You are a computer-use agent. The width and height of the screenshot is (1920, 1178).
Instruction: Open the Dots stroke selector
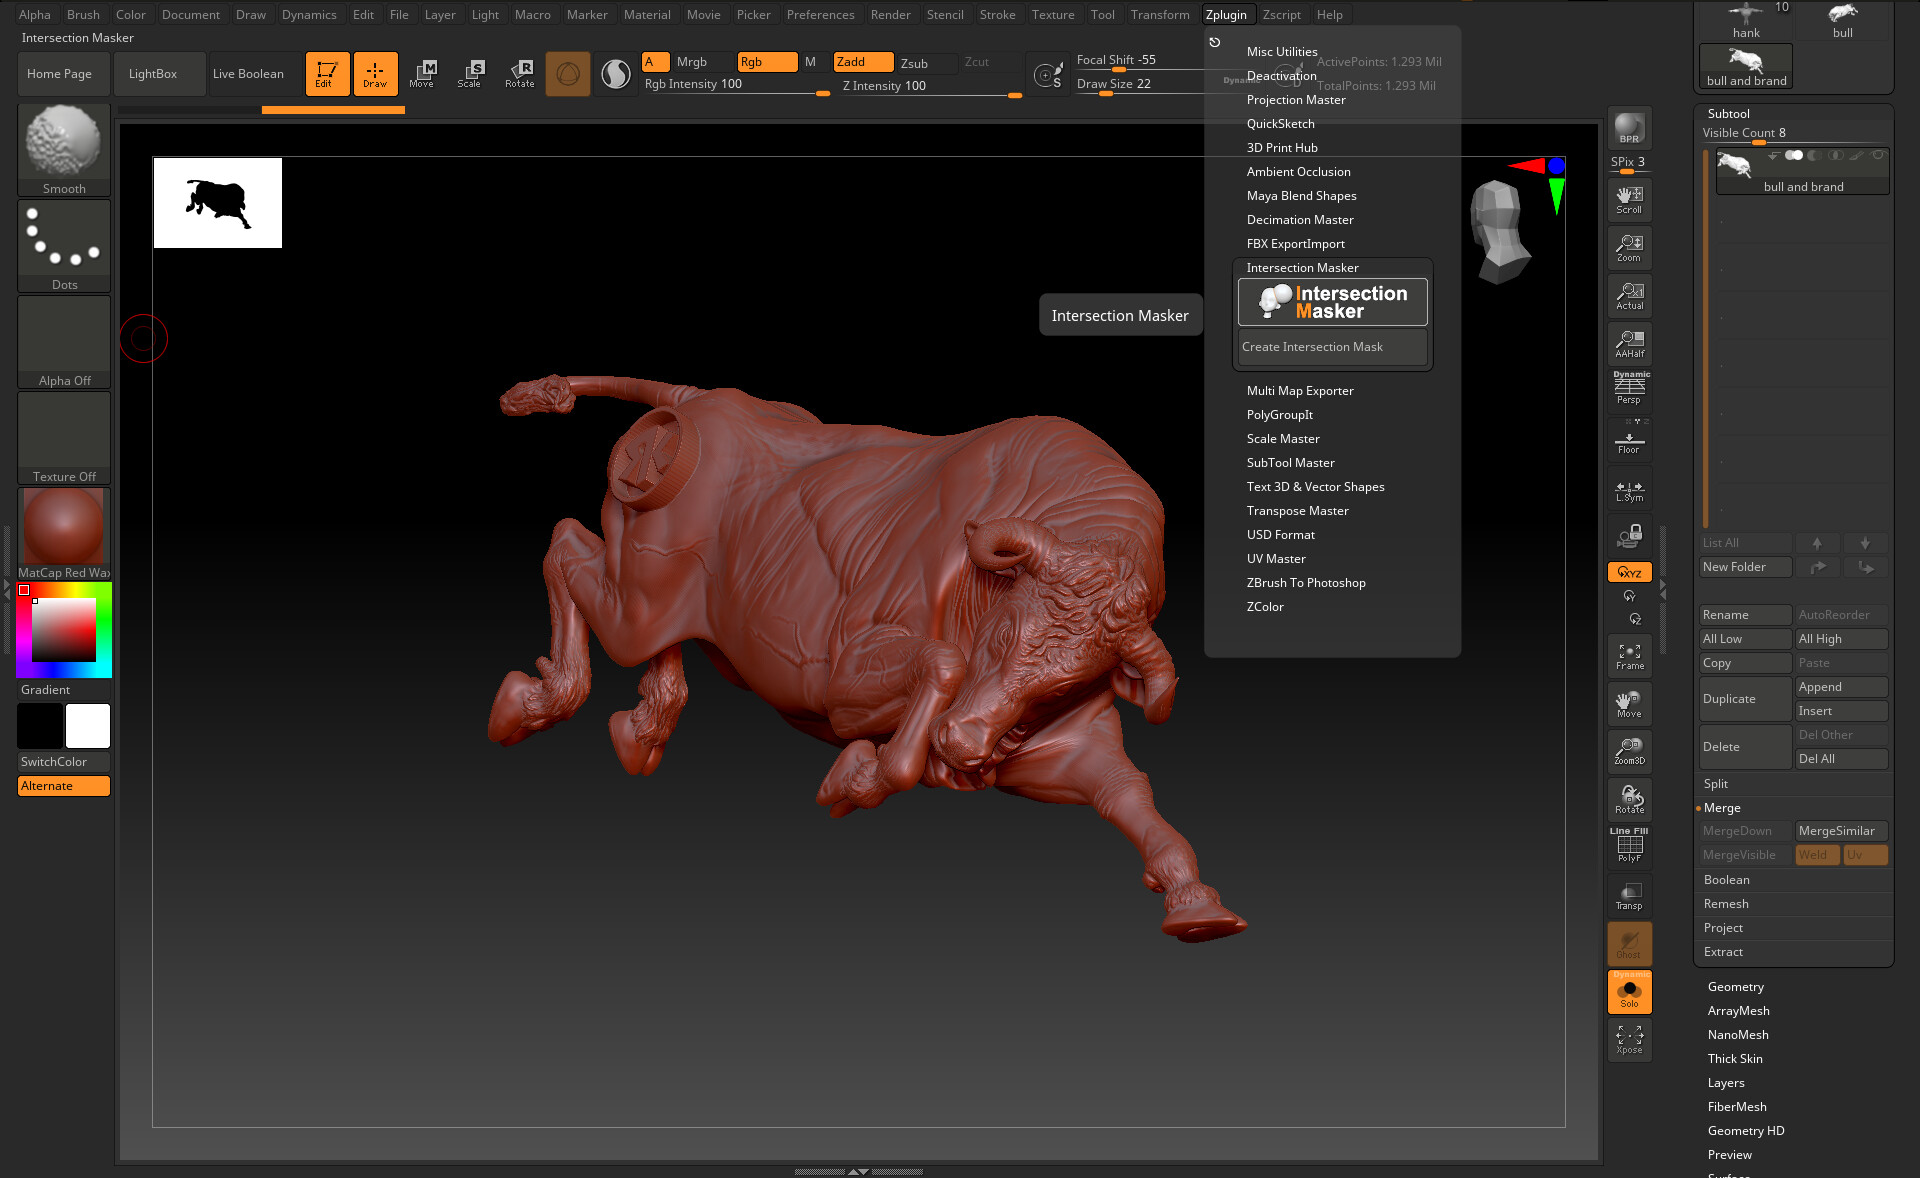[x=64, y=245]
